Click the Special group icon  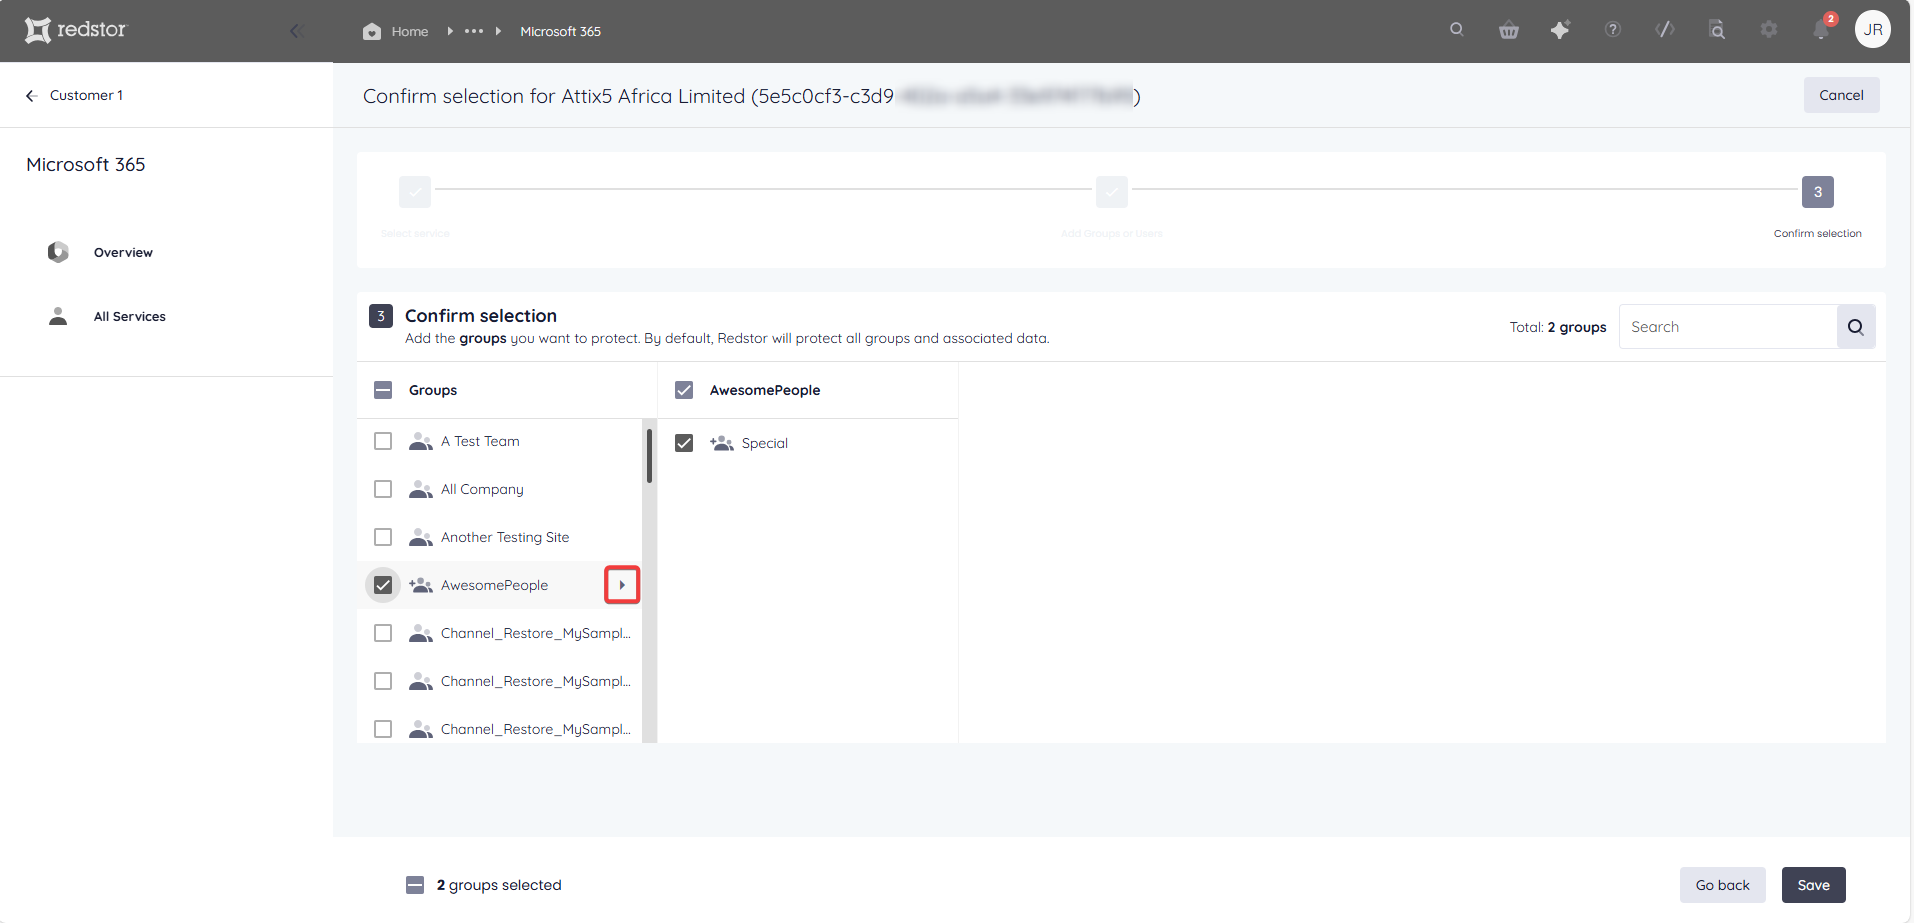coord(722,443)
